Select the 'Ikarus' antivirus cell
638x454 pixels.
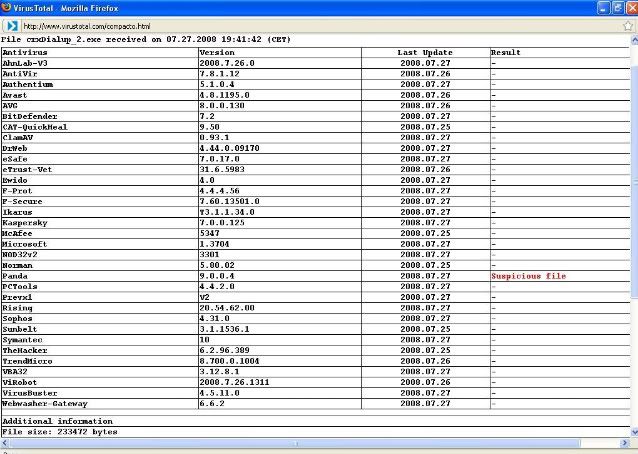tap(100, 212)
